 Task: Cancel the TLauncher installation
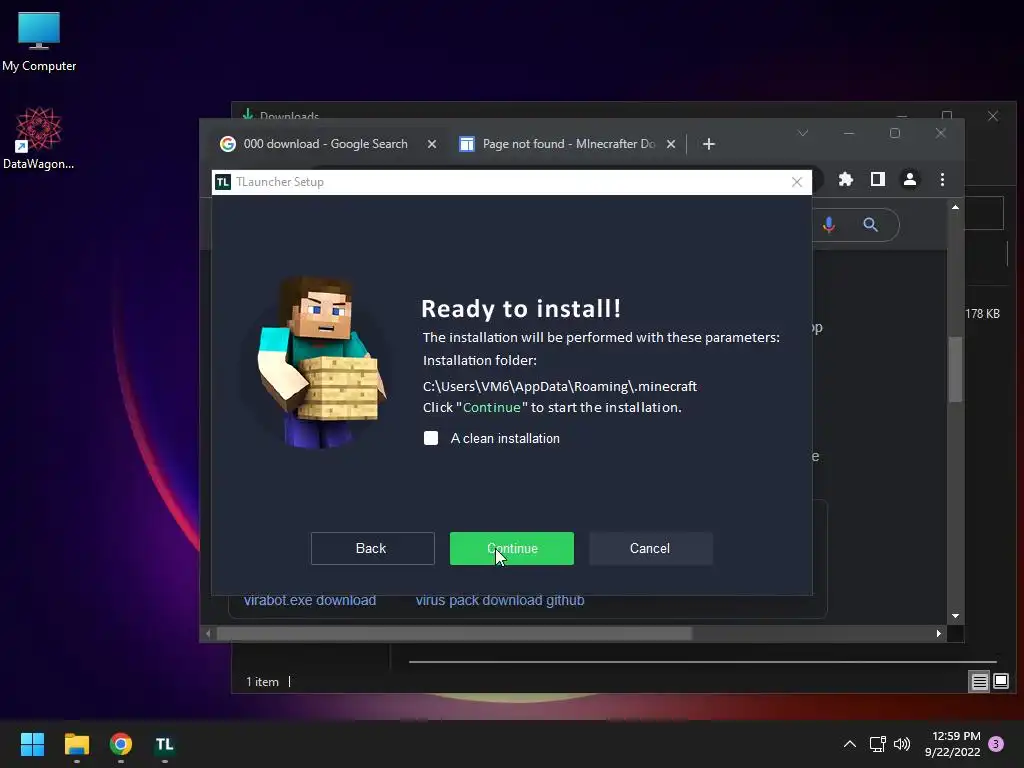coord(650,549)
